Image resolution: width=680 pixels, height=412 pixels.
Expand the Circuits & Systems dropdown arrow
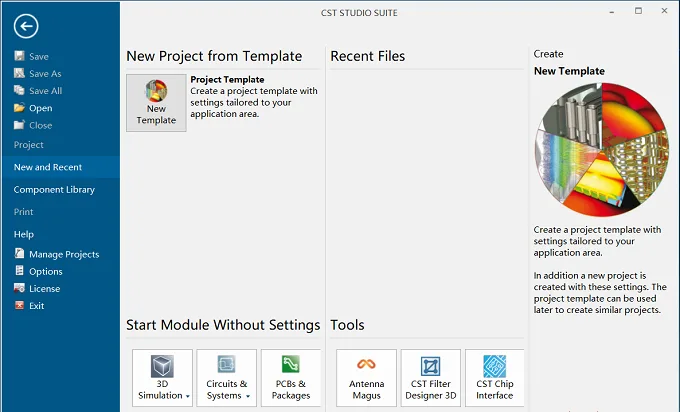point(248,396)
